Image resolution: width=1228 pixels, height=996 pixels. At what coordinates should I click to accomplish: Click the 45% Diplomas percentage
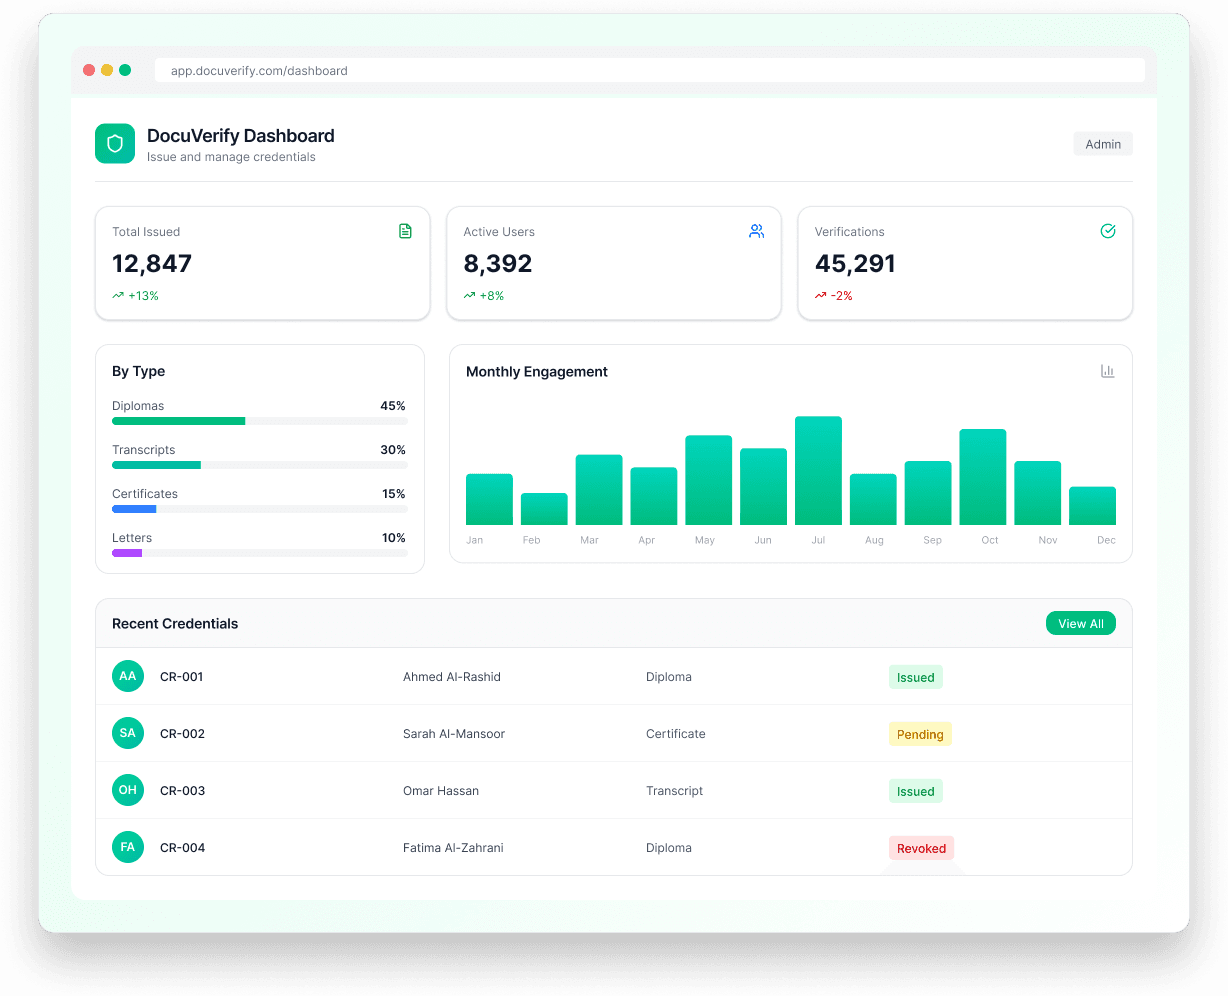[x=393, y=406]
